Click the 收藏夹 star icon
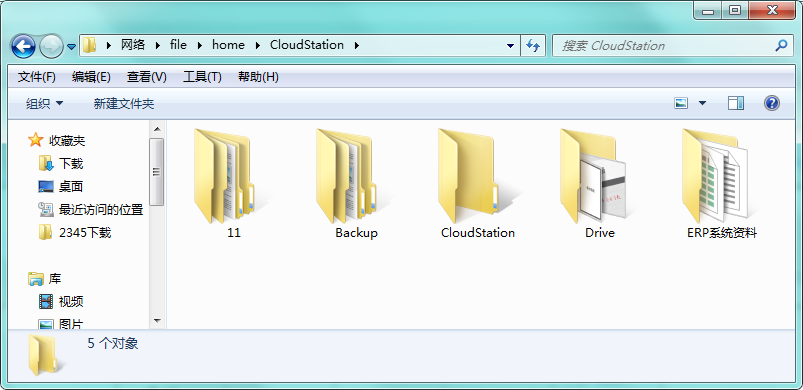 pyautogui.click(x=35, y=140)
